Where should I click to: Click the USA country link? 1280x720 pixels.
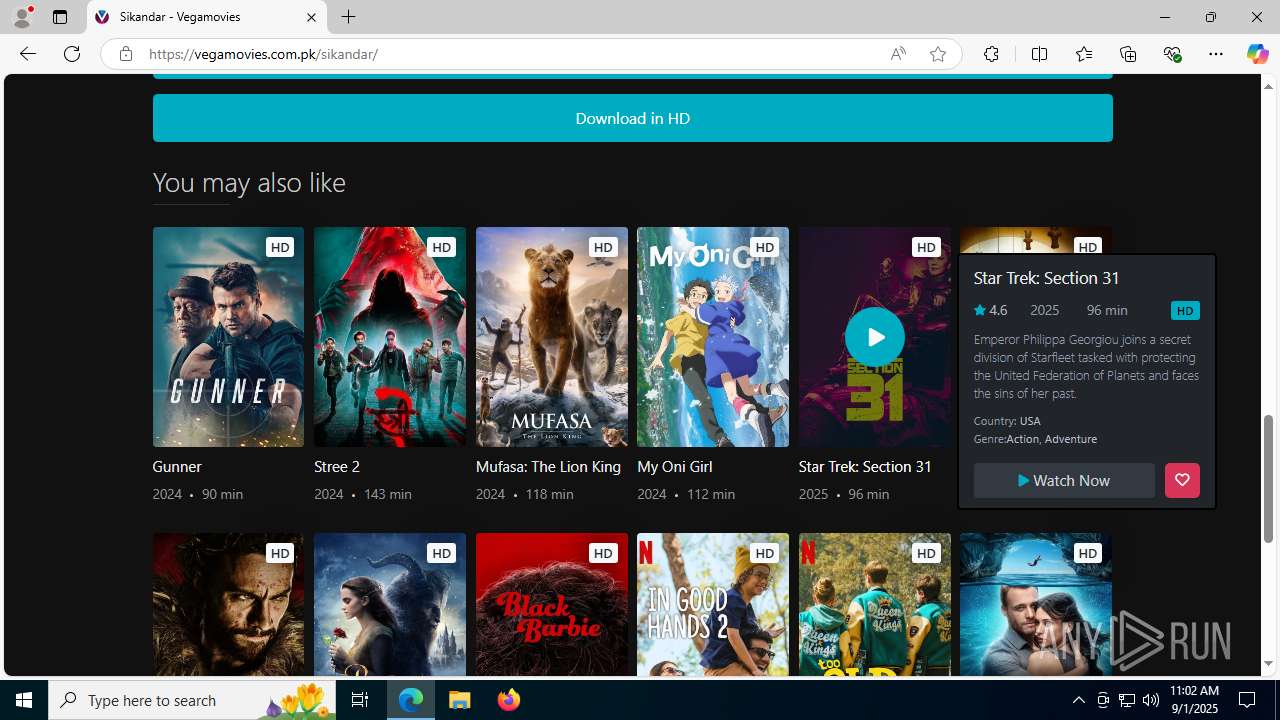click(1030, 421)
